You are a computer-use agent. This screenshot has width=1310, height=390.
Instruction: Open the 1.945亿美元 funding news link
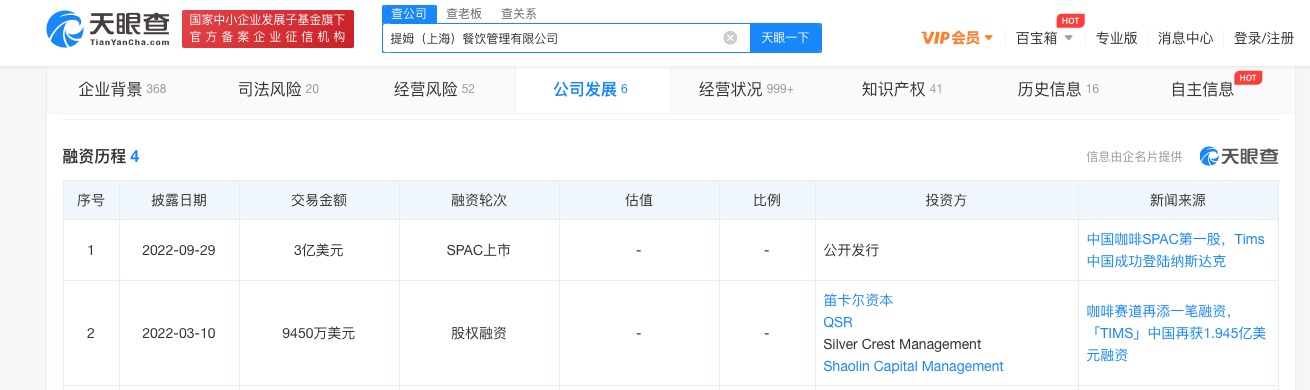click(1176, 333)
